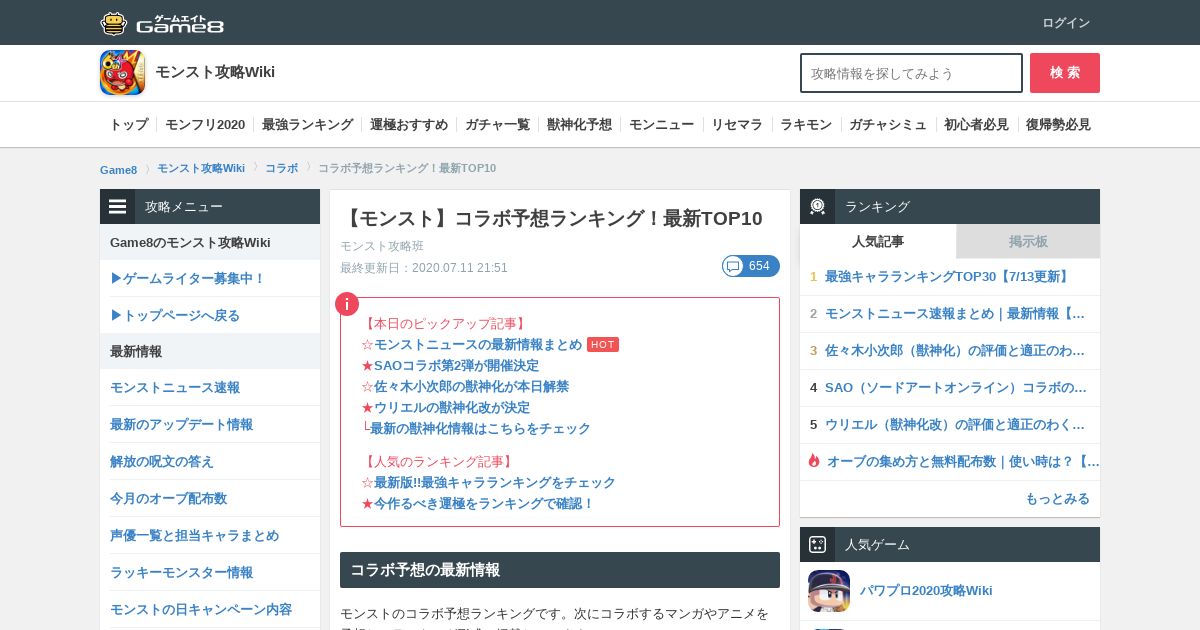Click ログイン in the top bar
The height and width of the screenshot is (630, 1200).
(x=1066, y=23)
